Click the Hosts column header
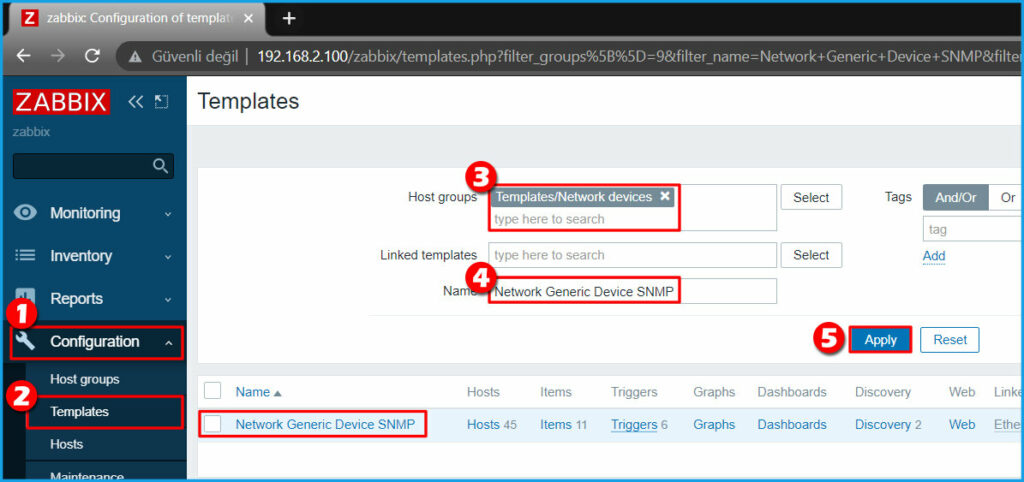1024x482 pixels. [483, 392]
